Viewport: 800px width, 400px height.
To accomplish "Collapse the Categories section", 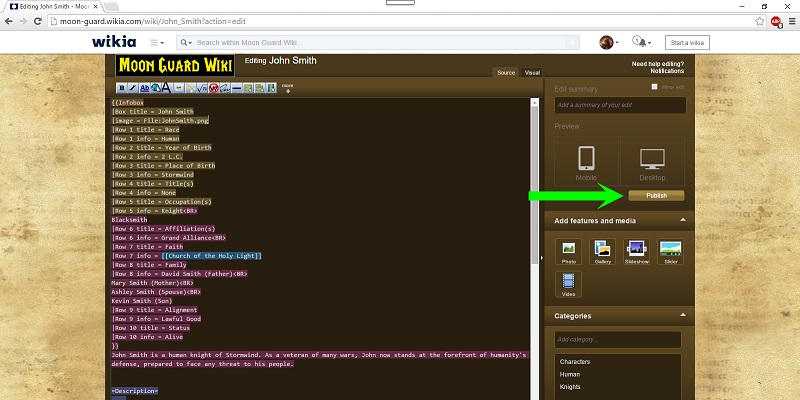I will pyautogui.click(x=683, y=315).
